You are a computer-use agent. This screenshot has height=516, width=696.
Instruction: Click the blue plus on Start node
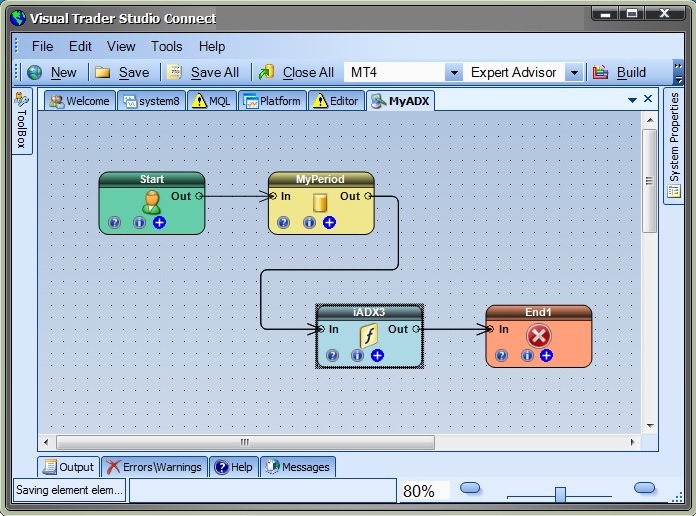click(159, 222)
